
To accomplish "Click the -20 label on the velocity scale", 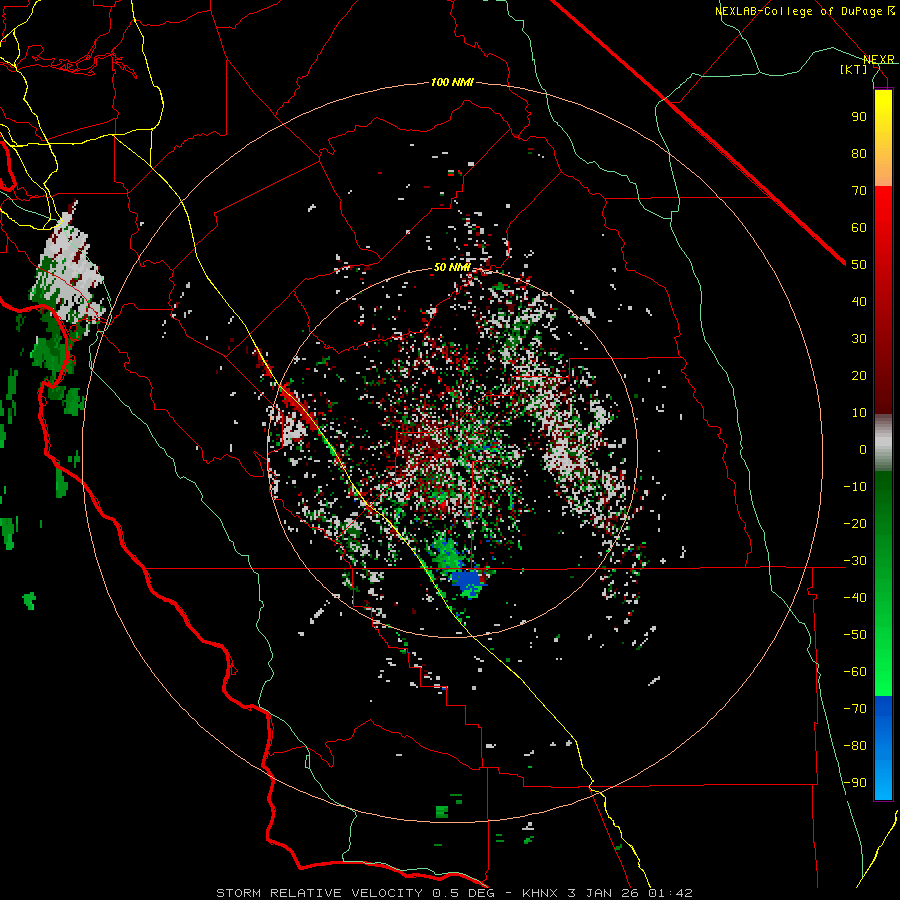I will click(x=855, y=523).
